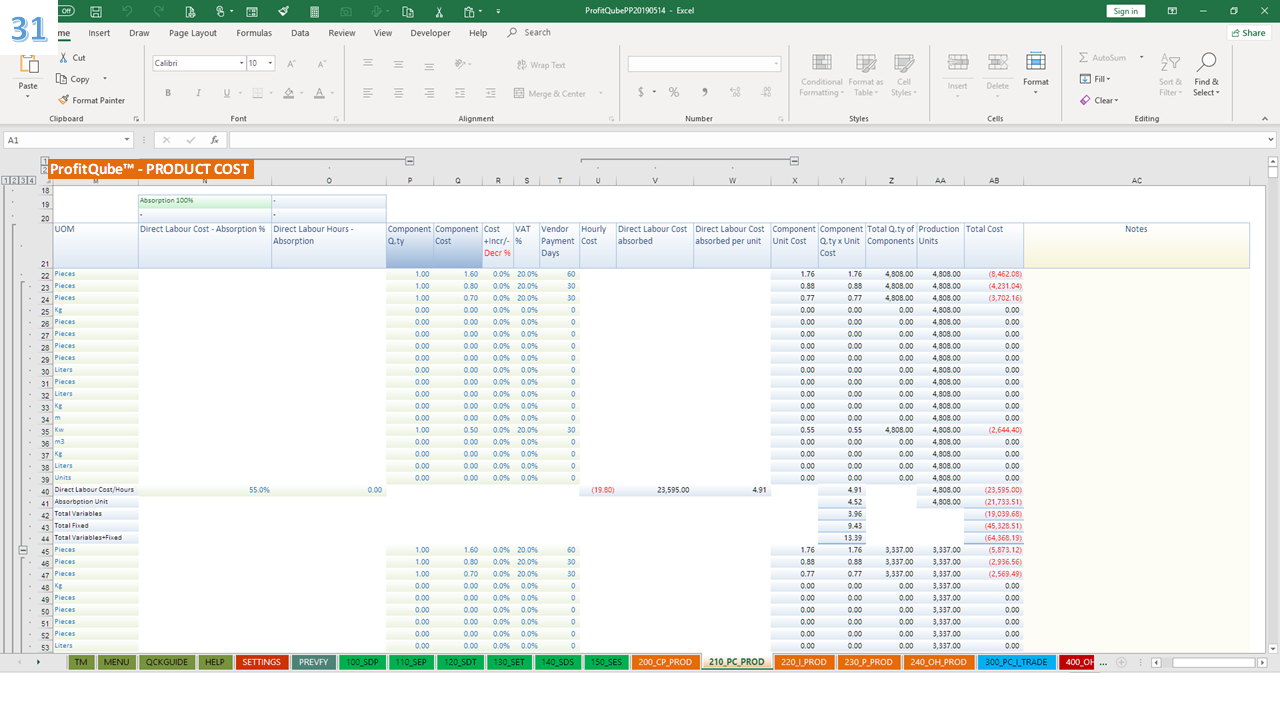Click the Undo arrow icon
This screenshot has width=1280, height=720.
127,11
